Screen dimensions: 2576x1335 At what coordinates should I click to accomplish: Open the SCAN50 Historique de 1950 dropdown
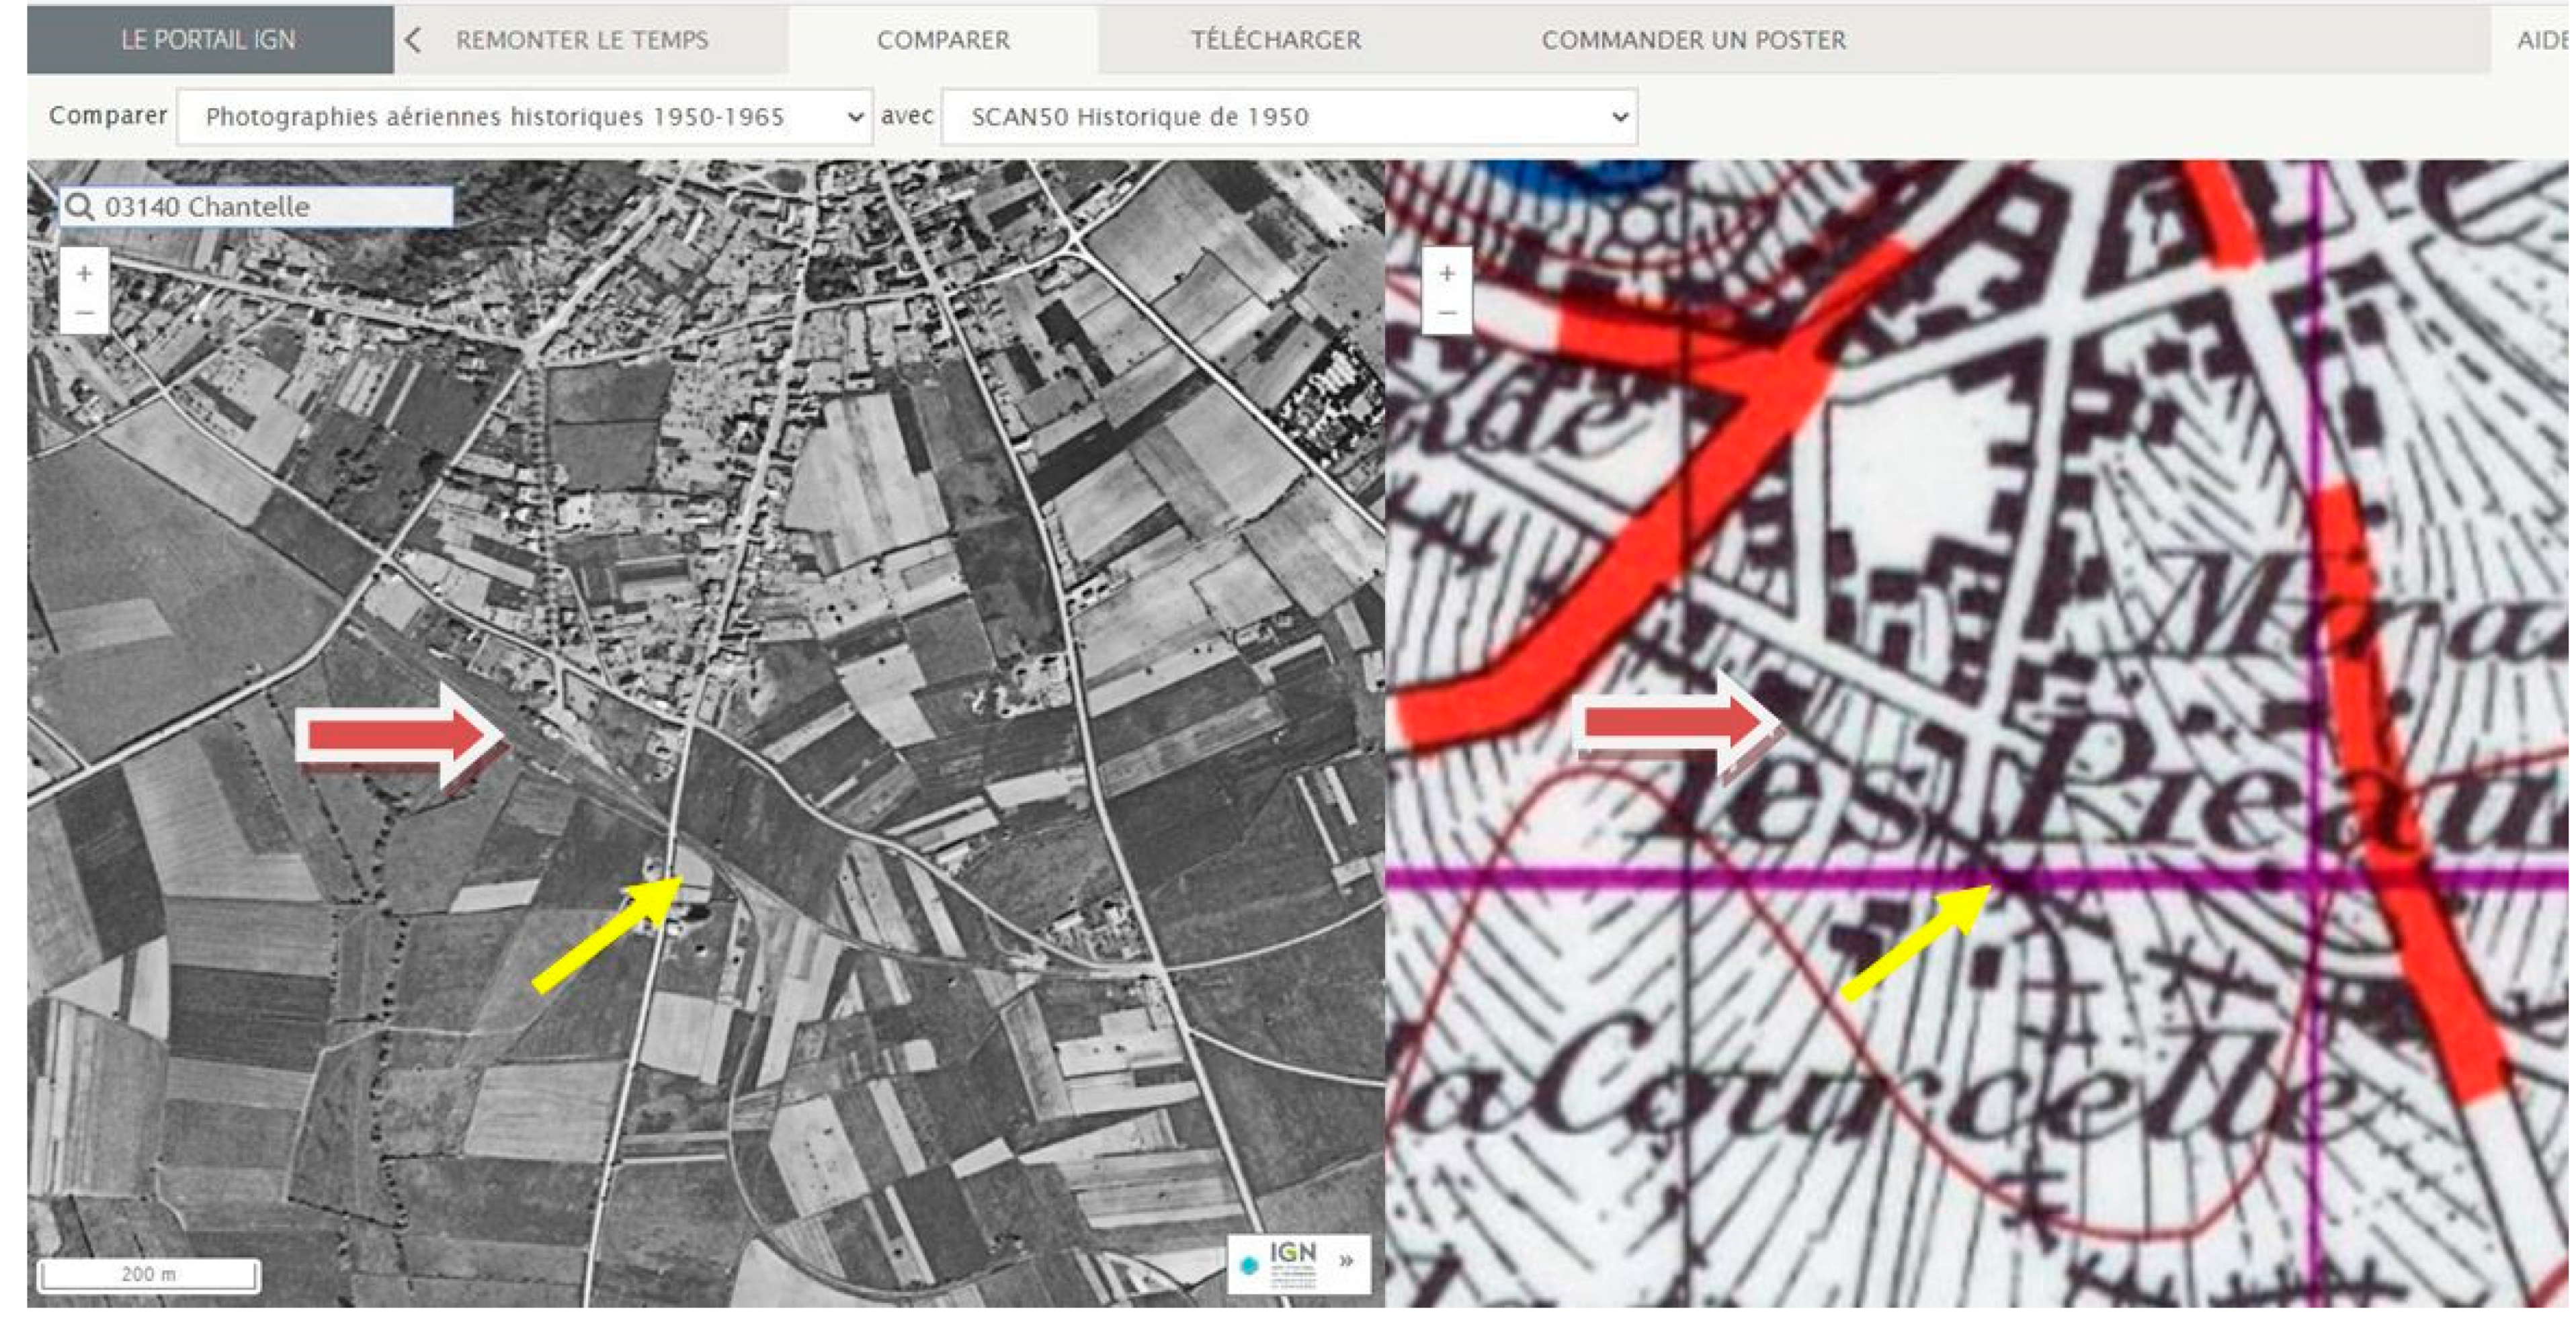(1288, 117)
